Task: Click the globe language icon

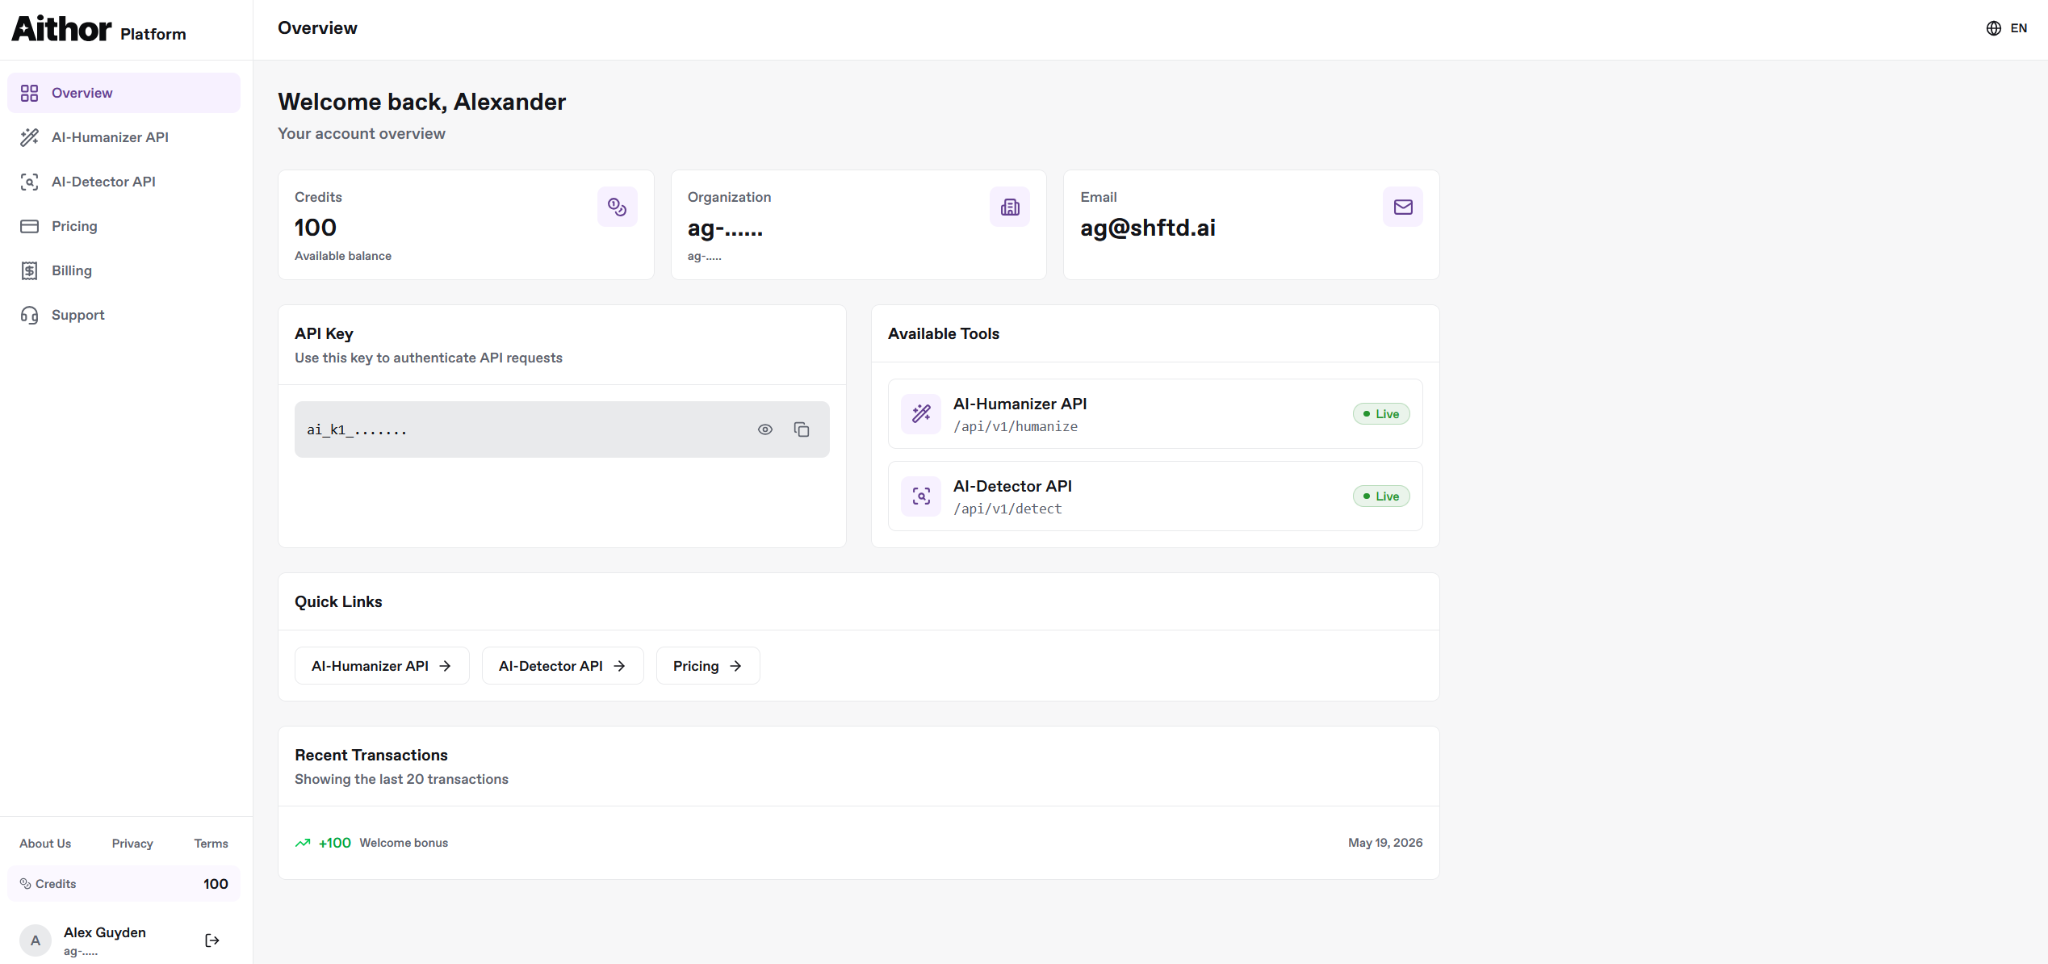Action: point(1993,28)
